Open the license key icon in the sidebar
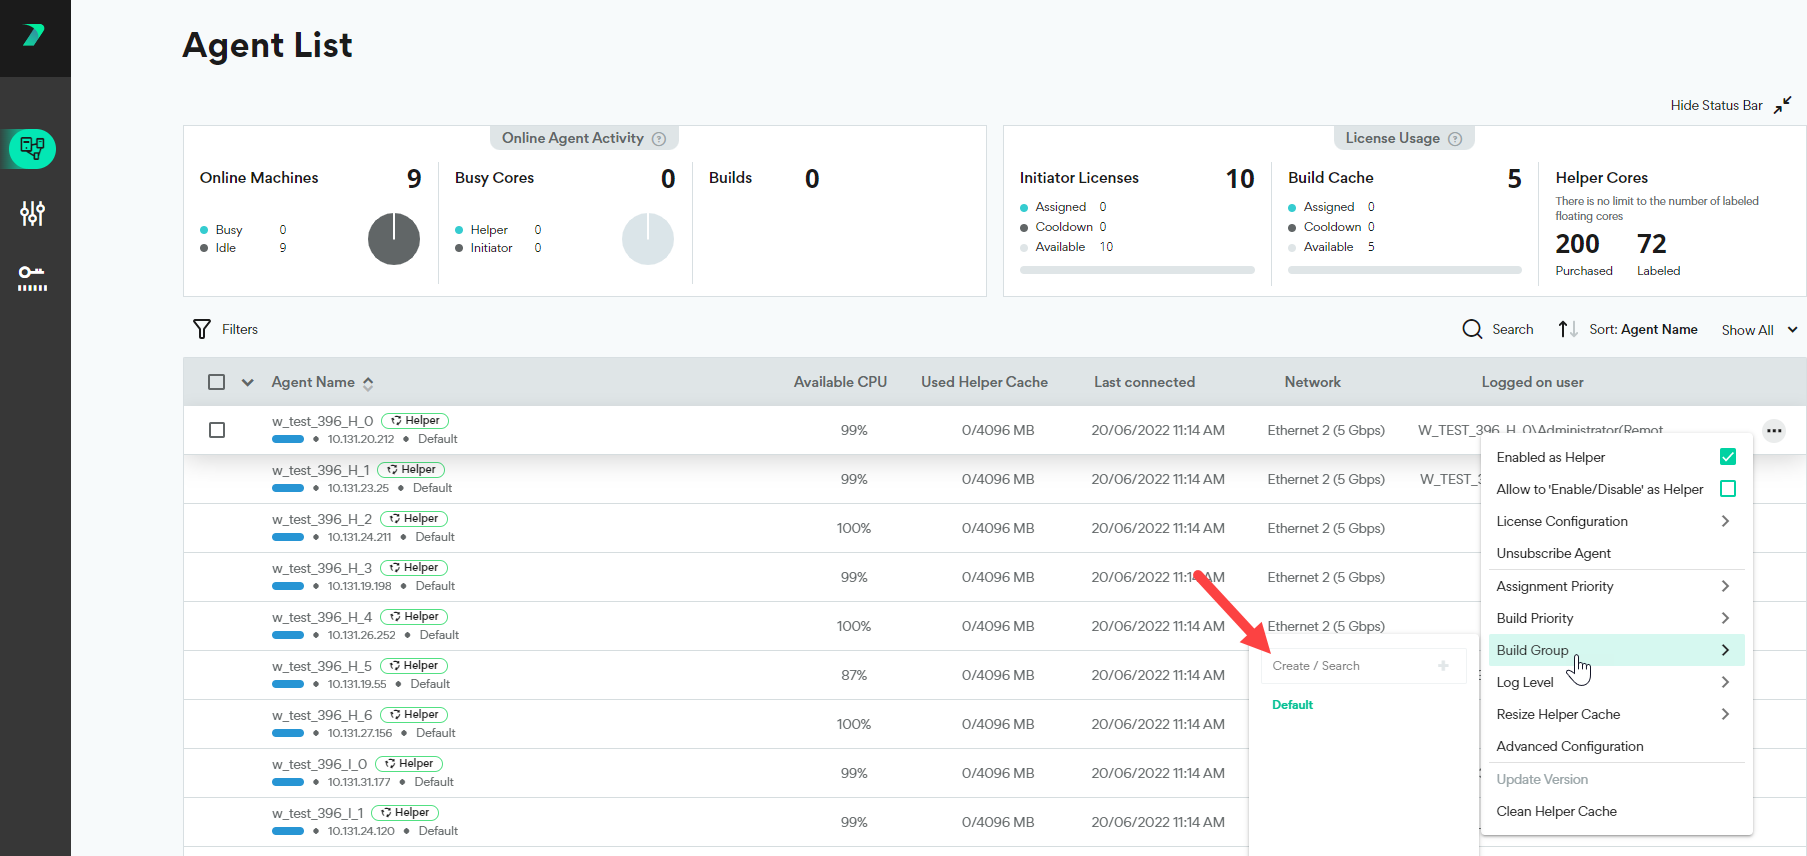This screenshot has width=1807, height=856. (x=33, y=278)
